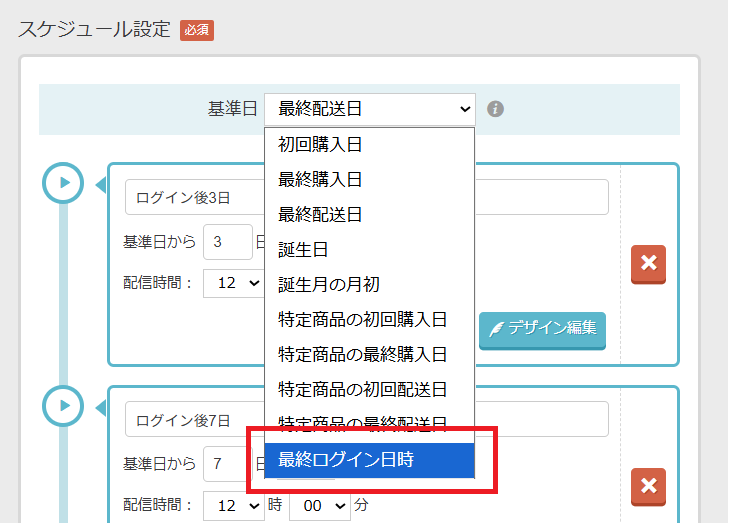This screenshot has height=523, width=730.
Task: Click the info icon beside 基準日 dropdown
Action: [495, 108]
